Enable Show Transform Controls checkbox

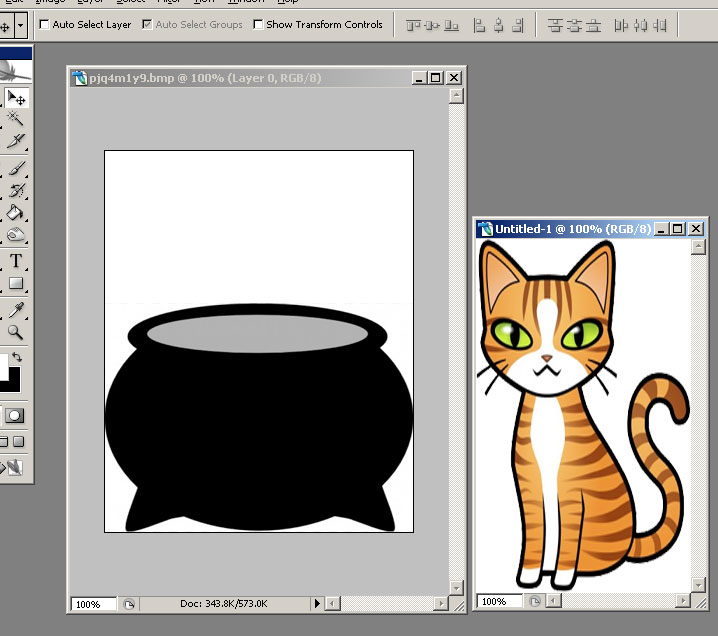258,24
